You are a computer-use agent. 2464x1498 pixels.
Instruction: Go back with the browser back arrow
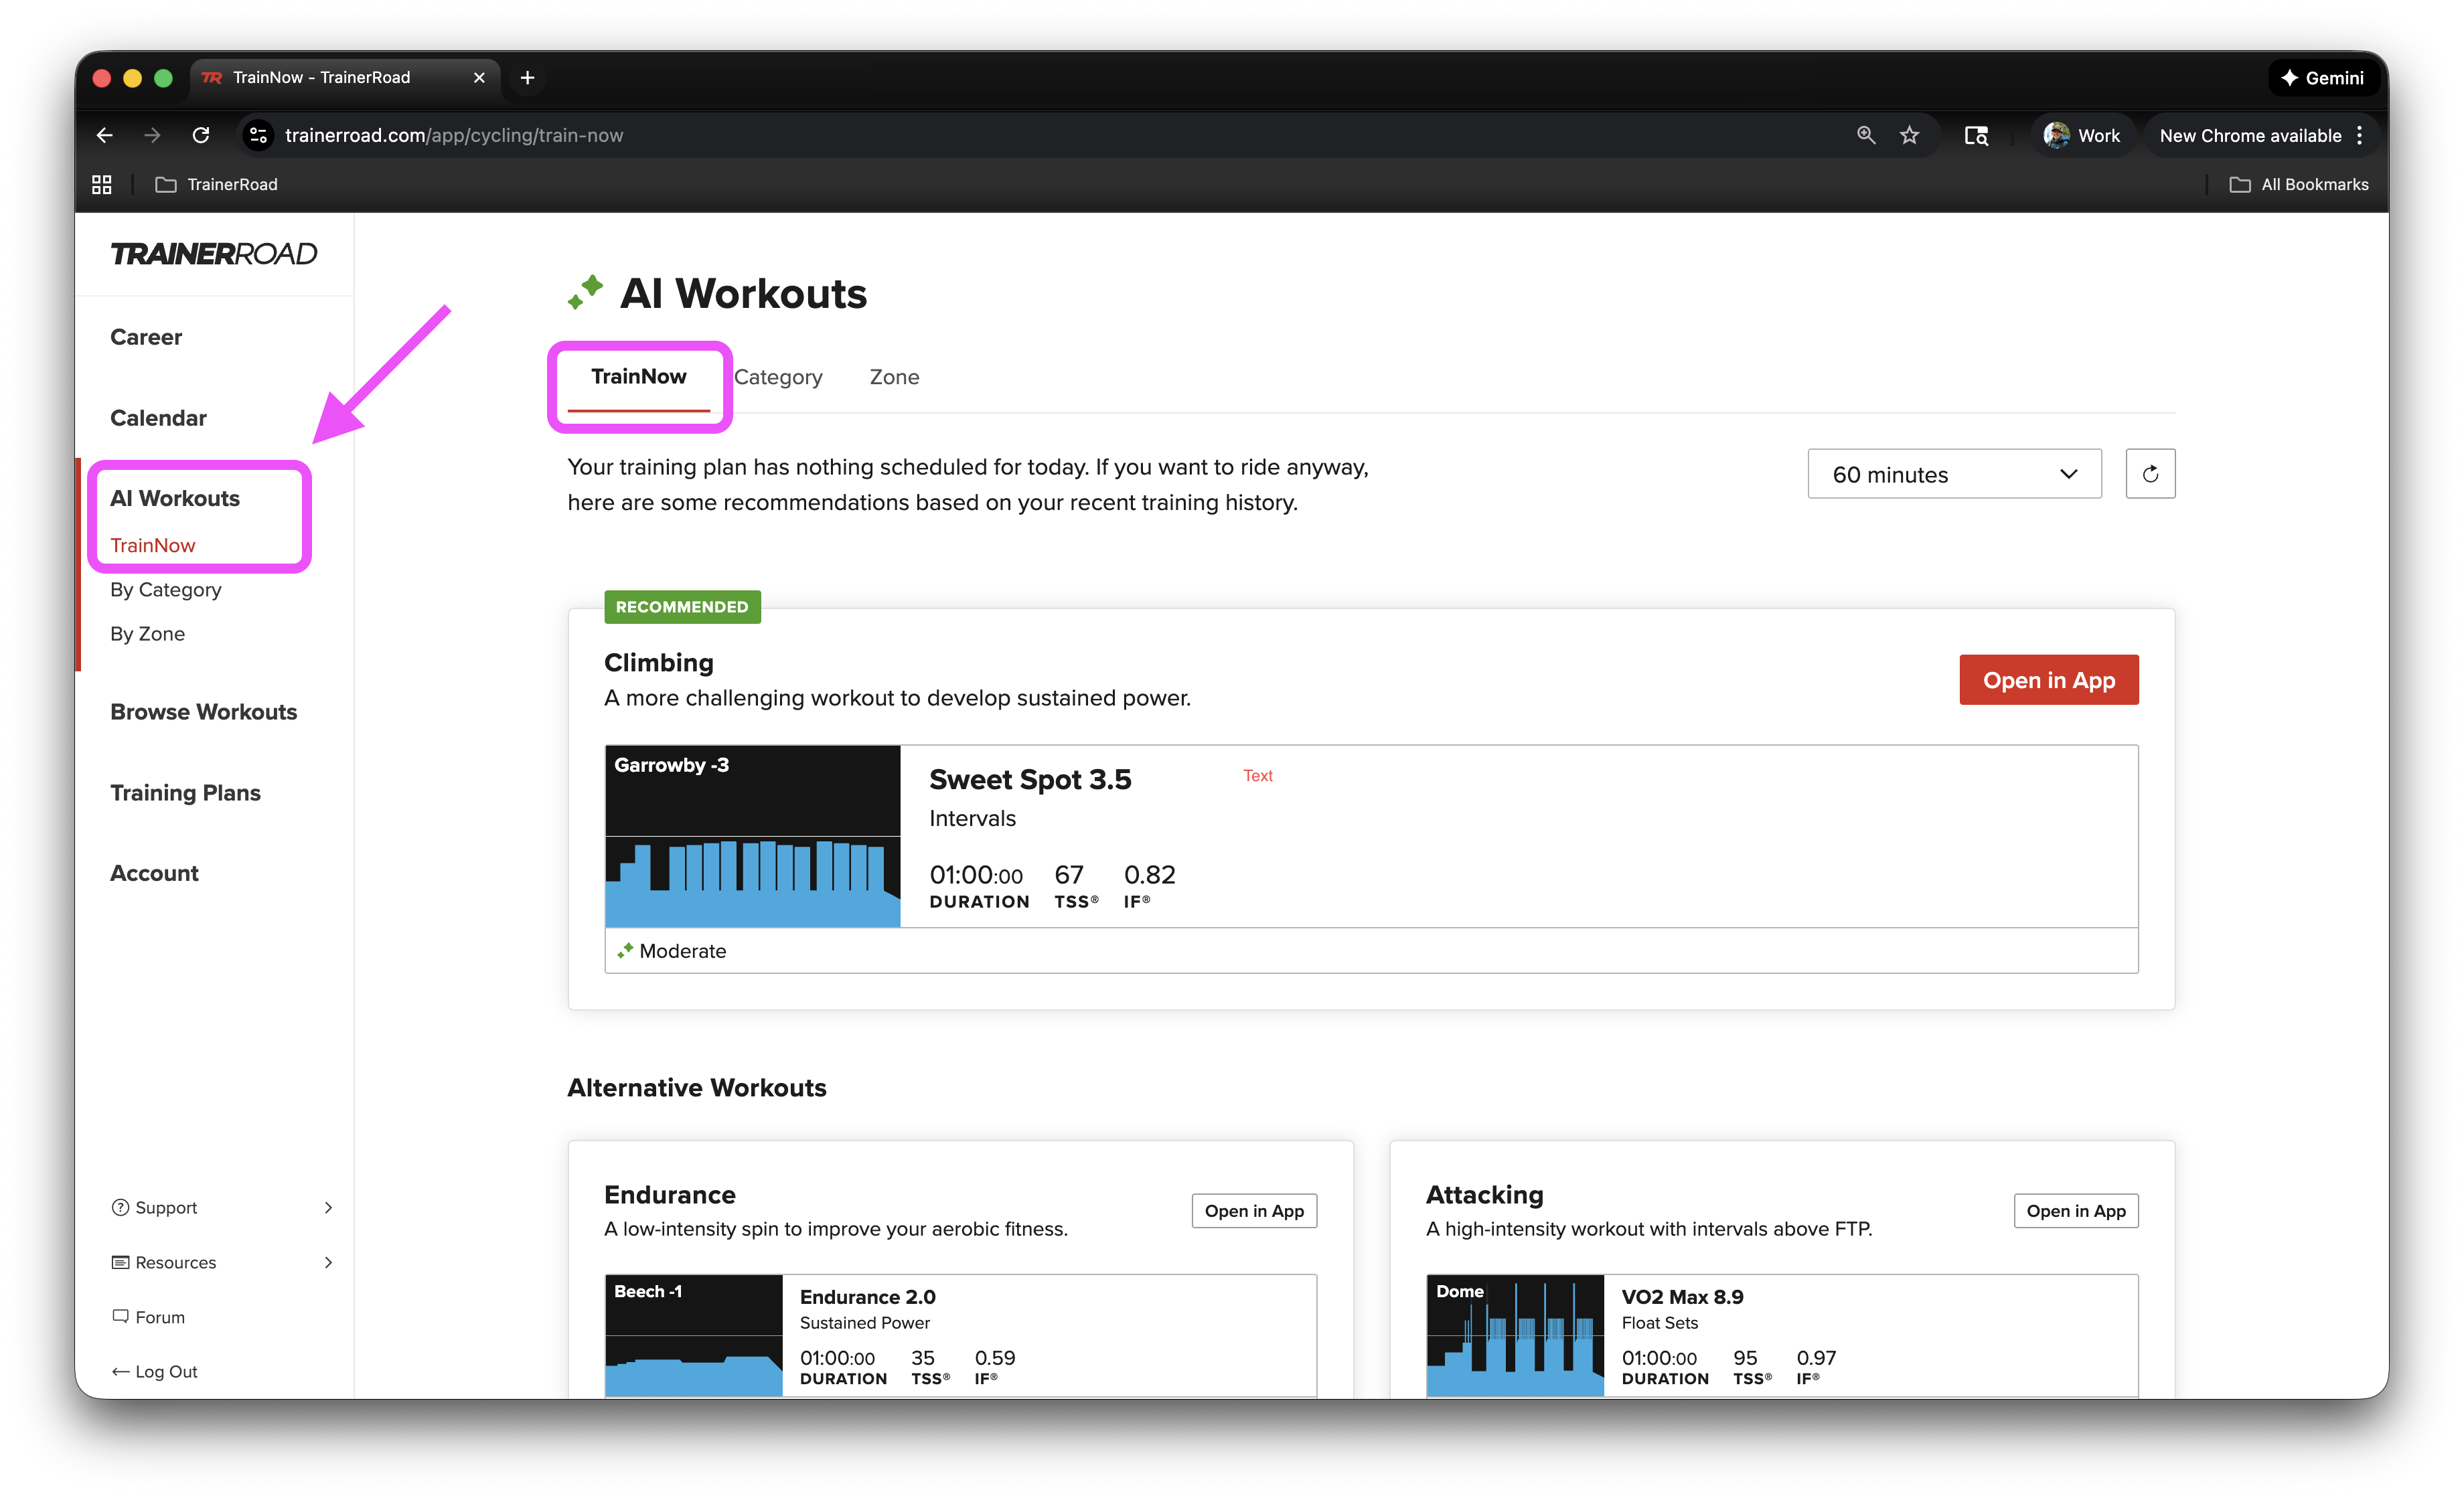[104, 135]
